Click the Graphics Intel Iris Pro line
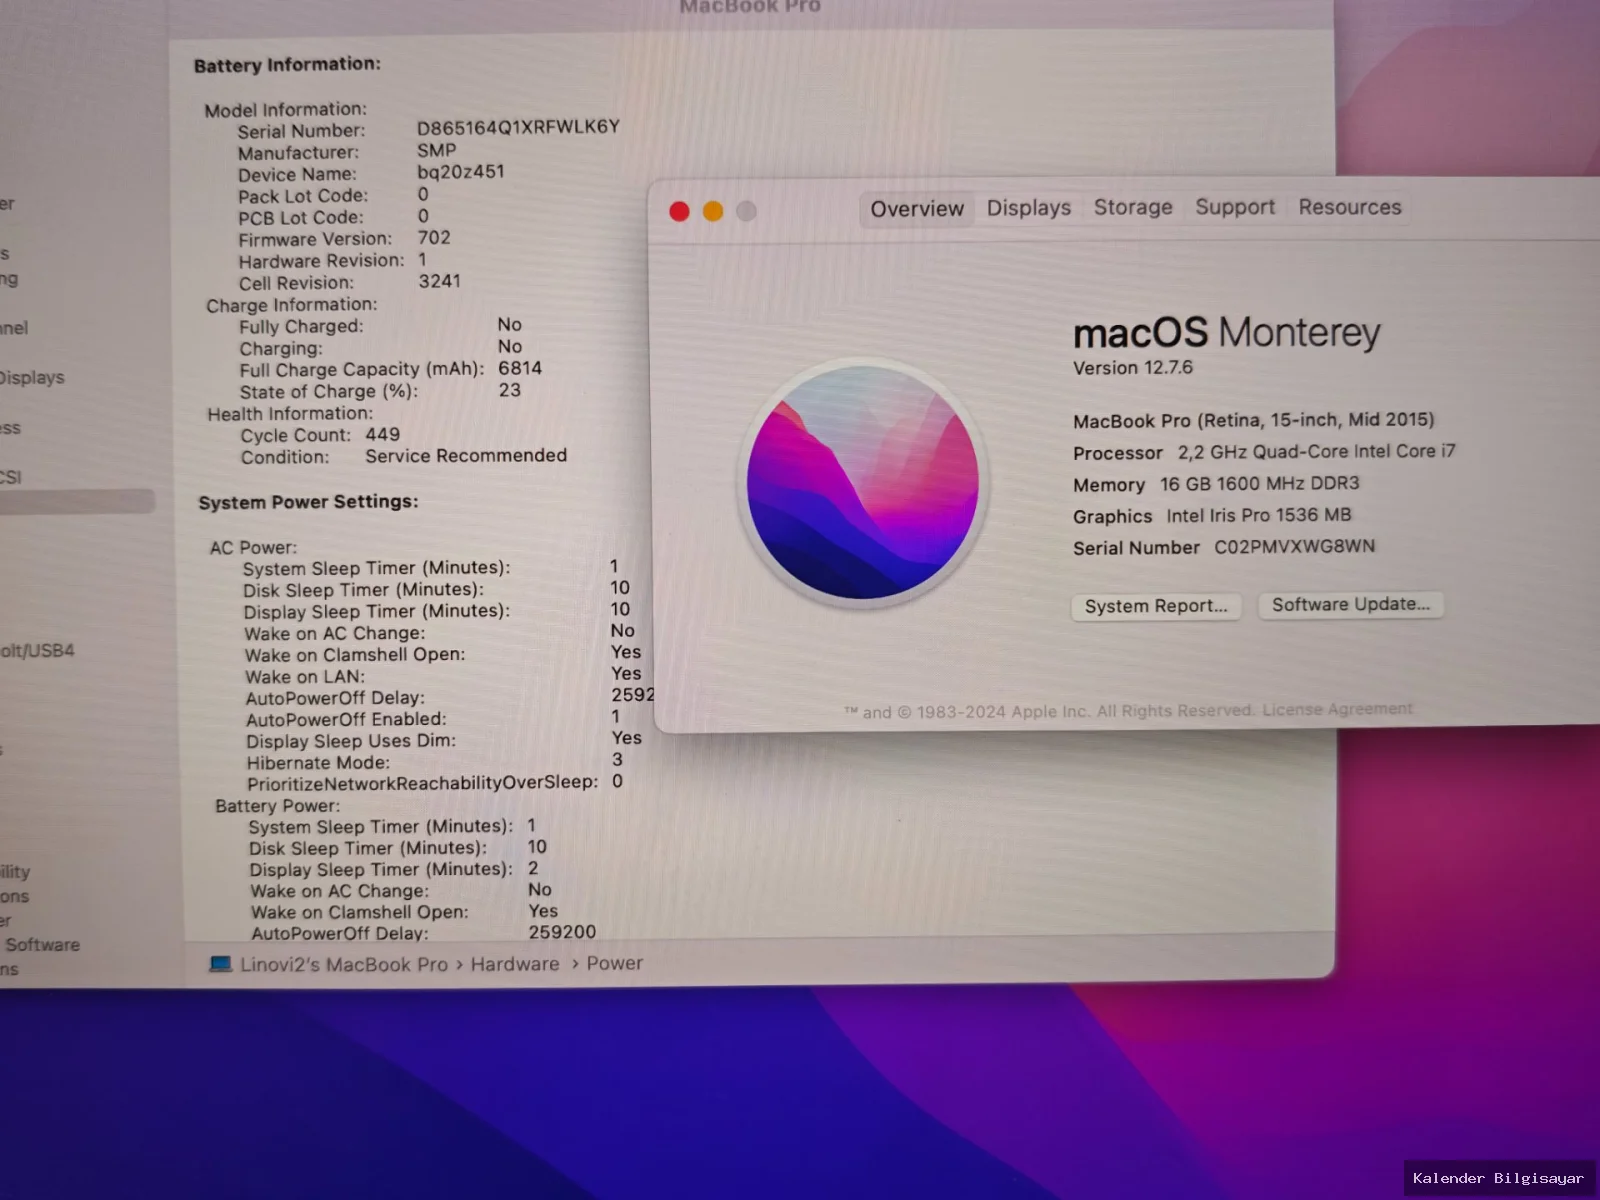This screenshot has height=1200, width=1600. (x=1212, y=516)
